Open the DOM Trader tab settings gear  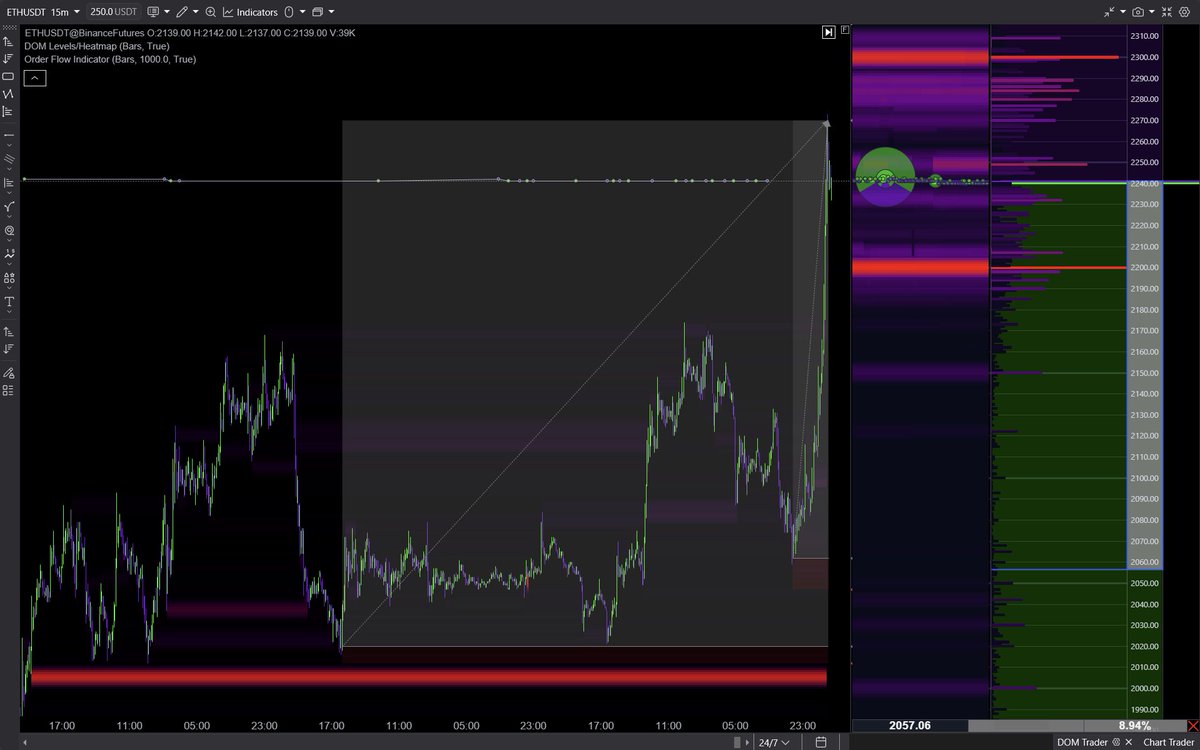[x=1115, y=742]
